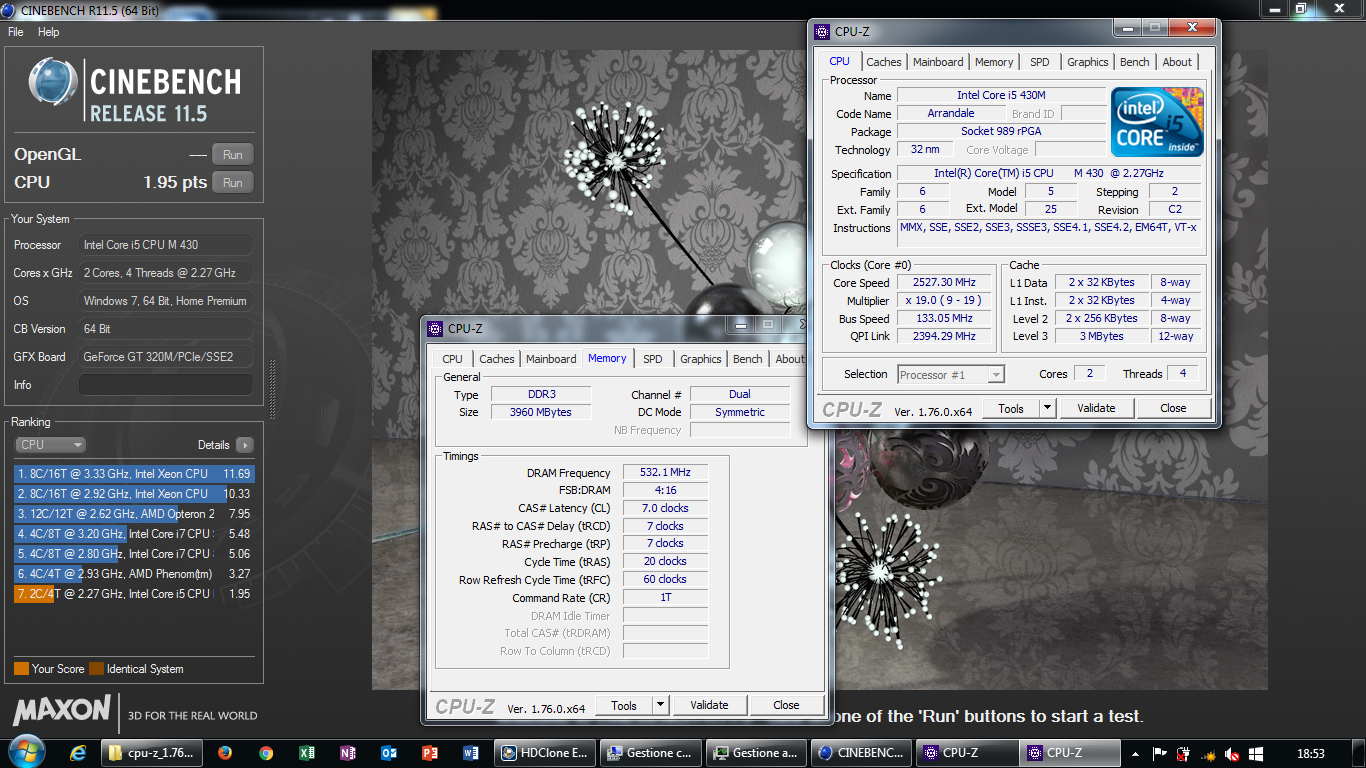The image size is (1366, 768).
Task: Open Graphics tab in CPU-Z CPU window
Action: click(x=1088, y=62)
